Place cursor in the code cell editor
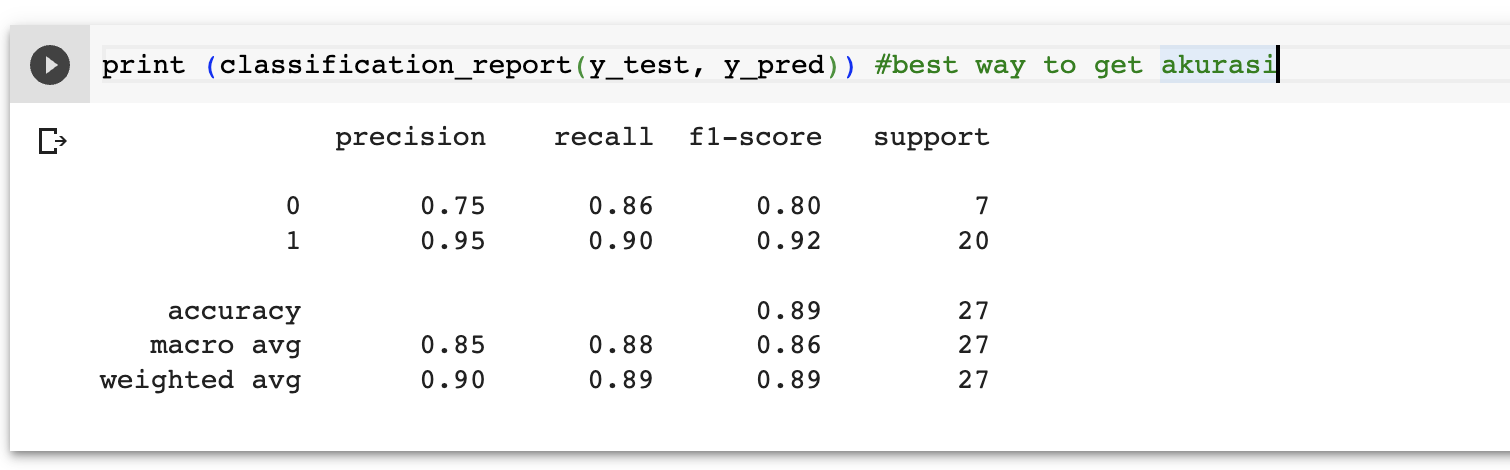This screenshot has height=470, width=1510. point(800,66)
